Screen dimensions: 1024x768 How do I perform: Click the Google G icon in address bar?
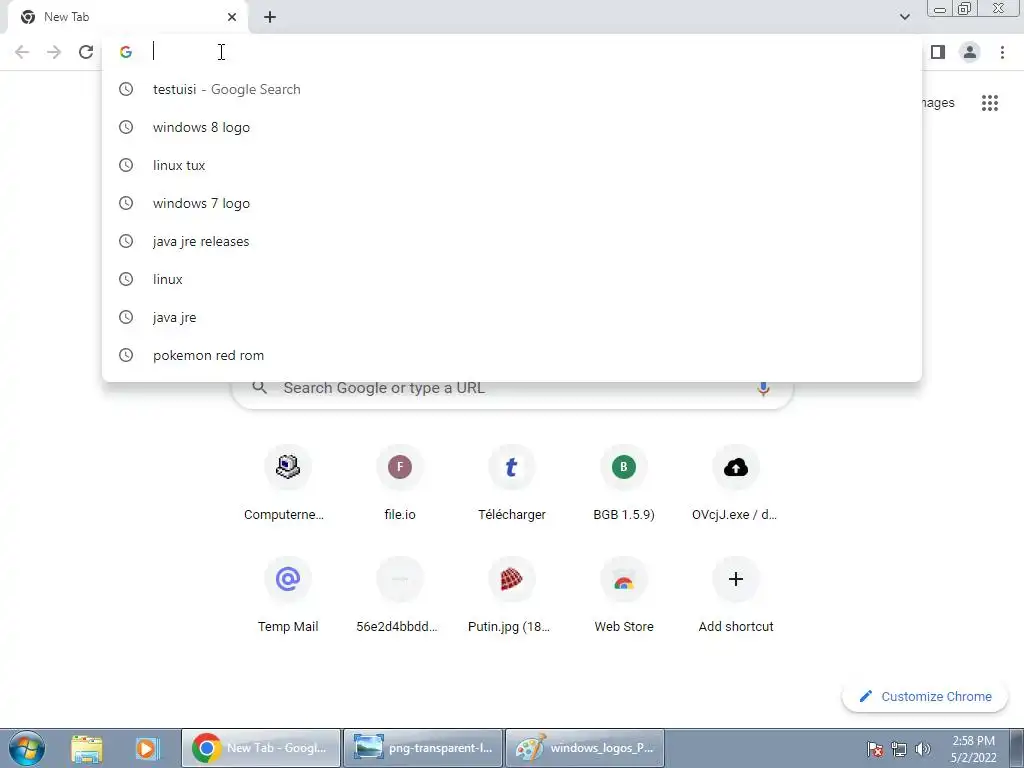click(x=126, y=52)
